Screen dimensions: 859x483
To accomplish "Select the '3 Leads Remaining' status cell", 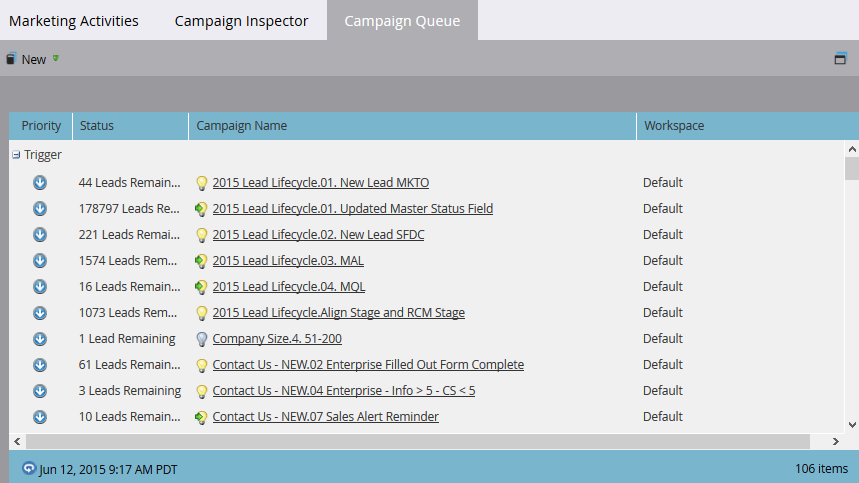I will click(130, 390).
